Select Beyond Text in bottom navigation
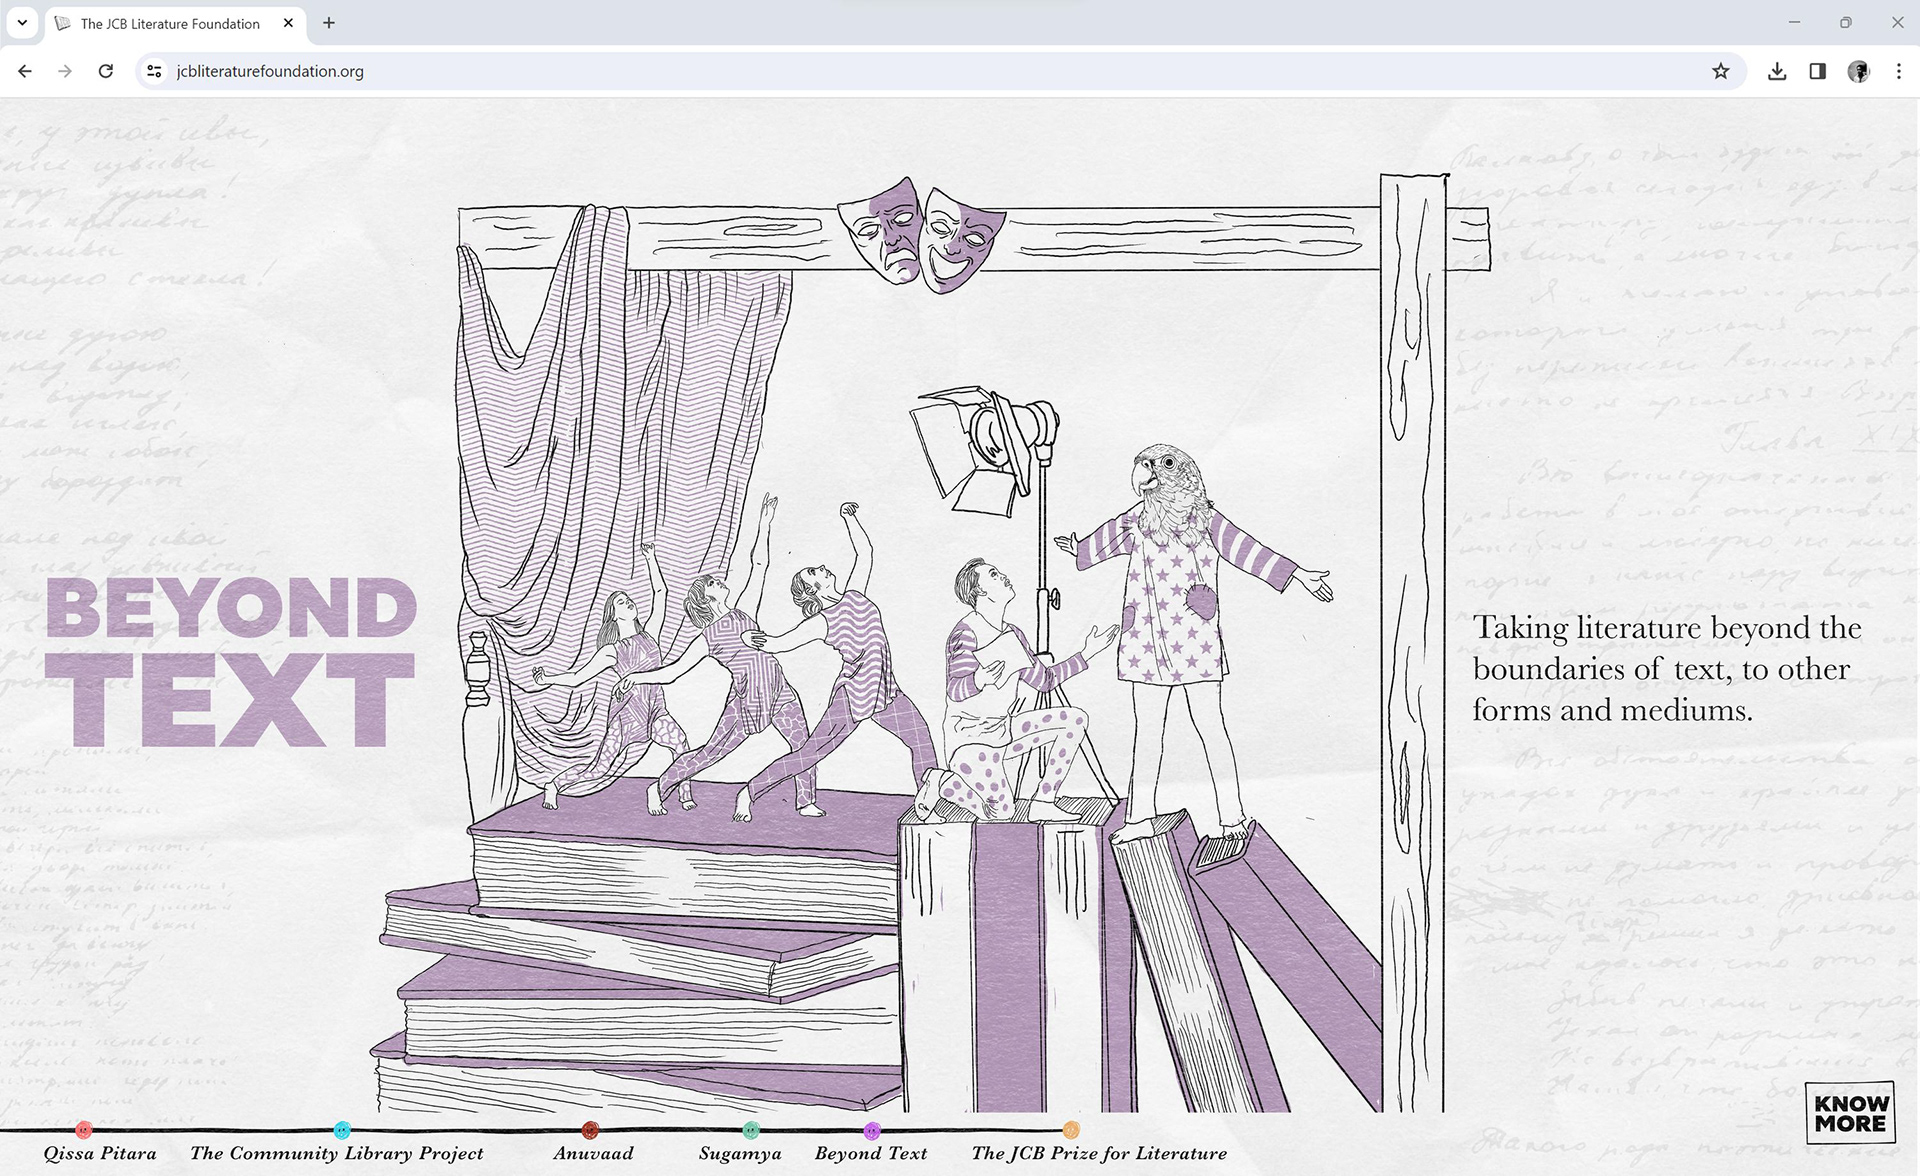Viewport: 1920px width, 1176px height. (x=871, y=1153)
